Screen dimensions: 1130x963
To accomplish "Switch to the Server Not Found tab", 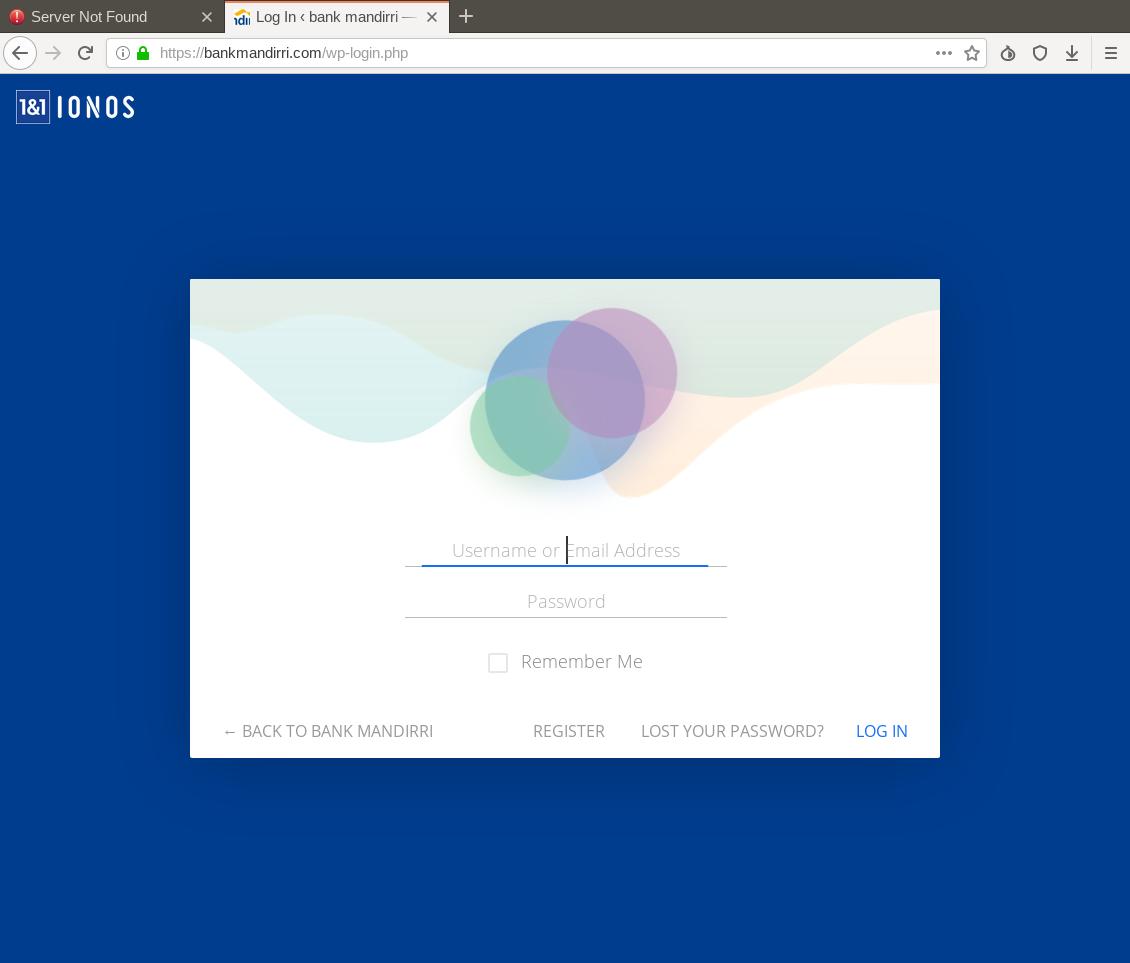I will 112,17.
